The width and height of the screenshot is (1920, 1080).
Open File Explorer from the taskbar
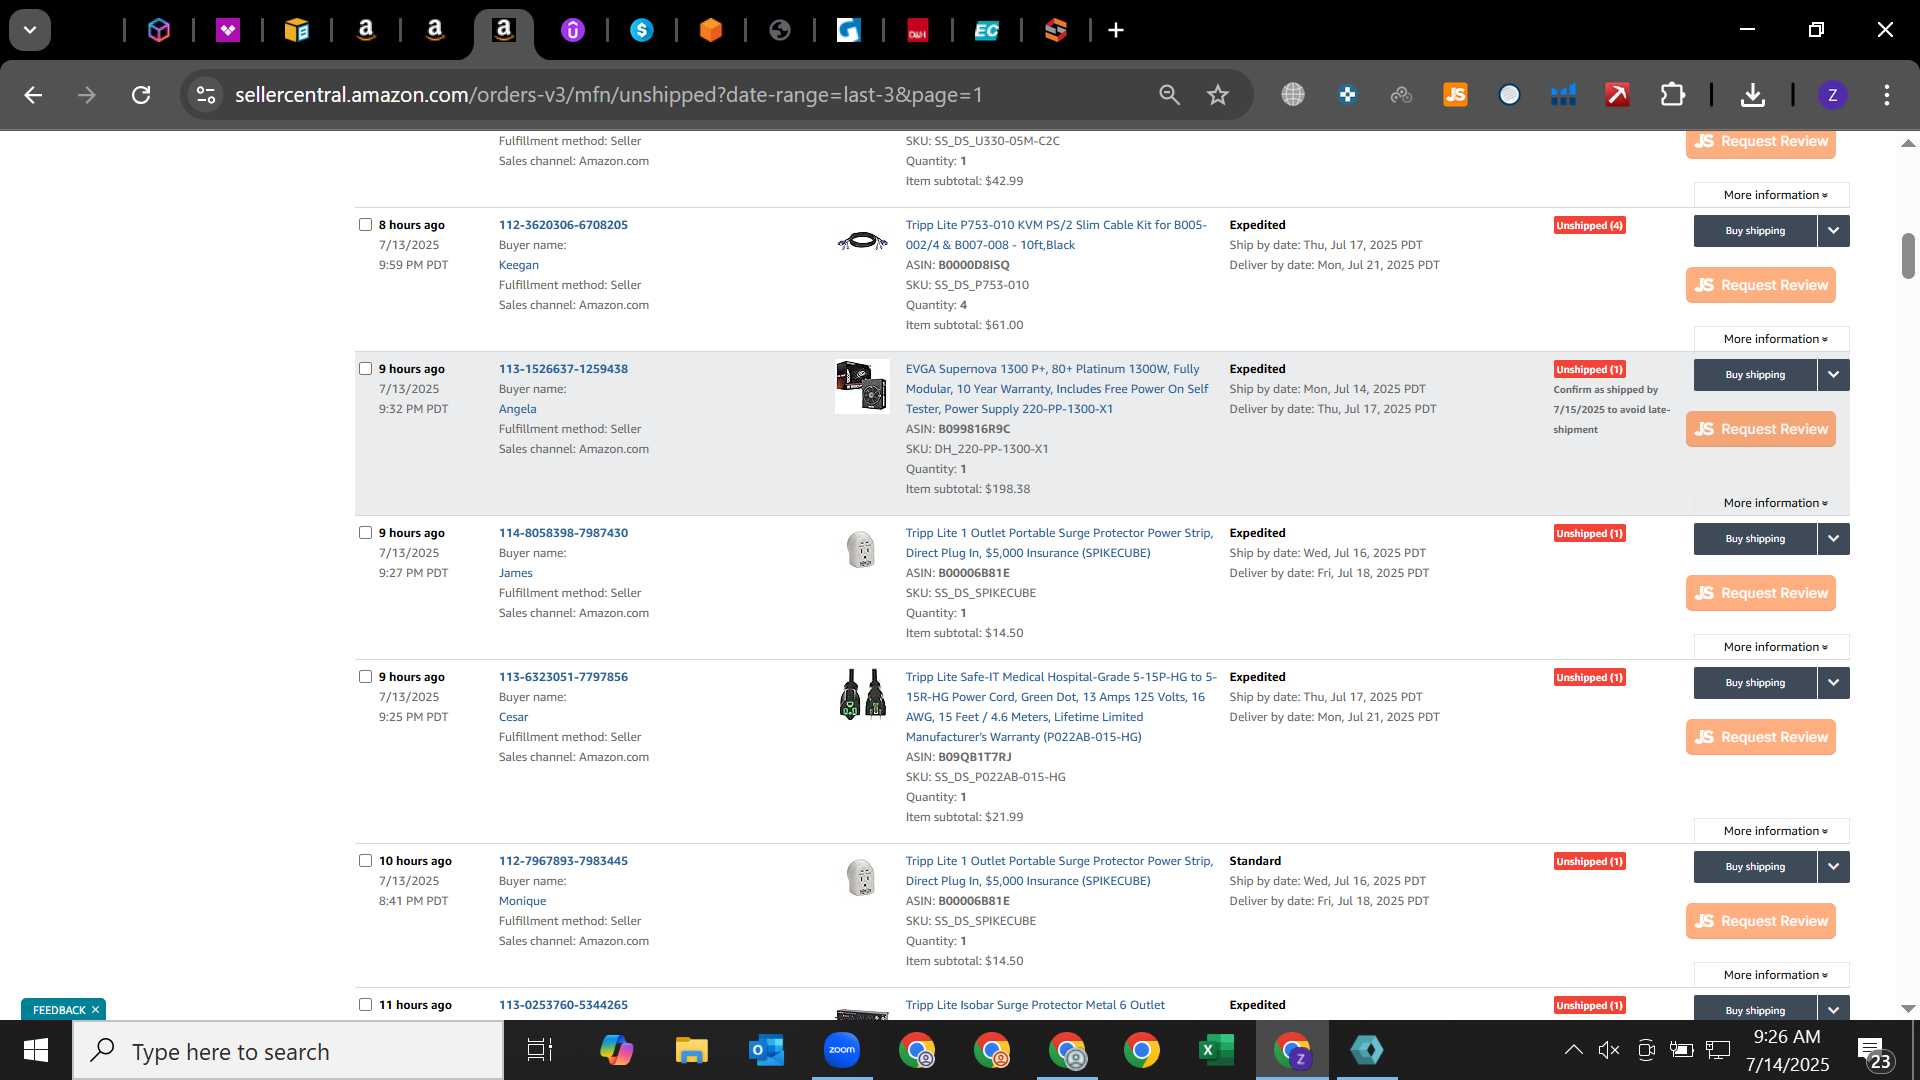[x=691, y=1050]
